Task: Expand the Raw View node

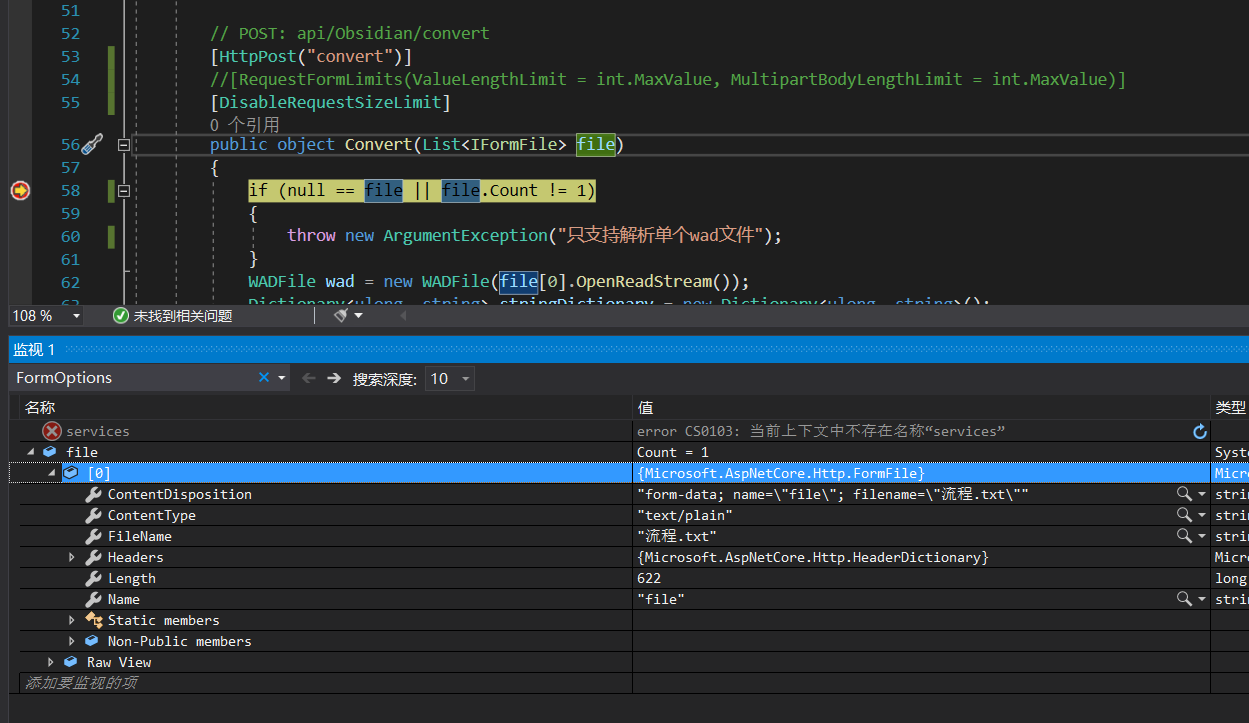Action: coord(51,662)
